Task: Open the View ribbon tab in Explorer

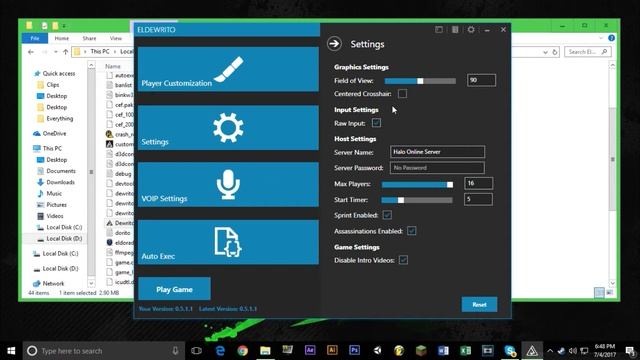Action: (116, 38)
